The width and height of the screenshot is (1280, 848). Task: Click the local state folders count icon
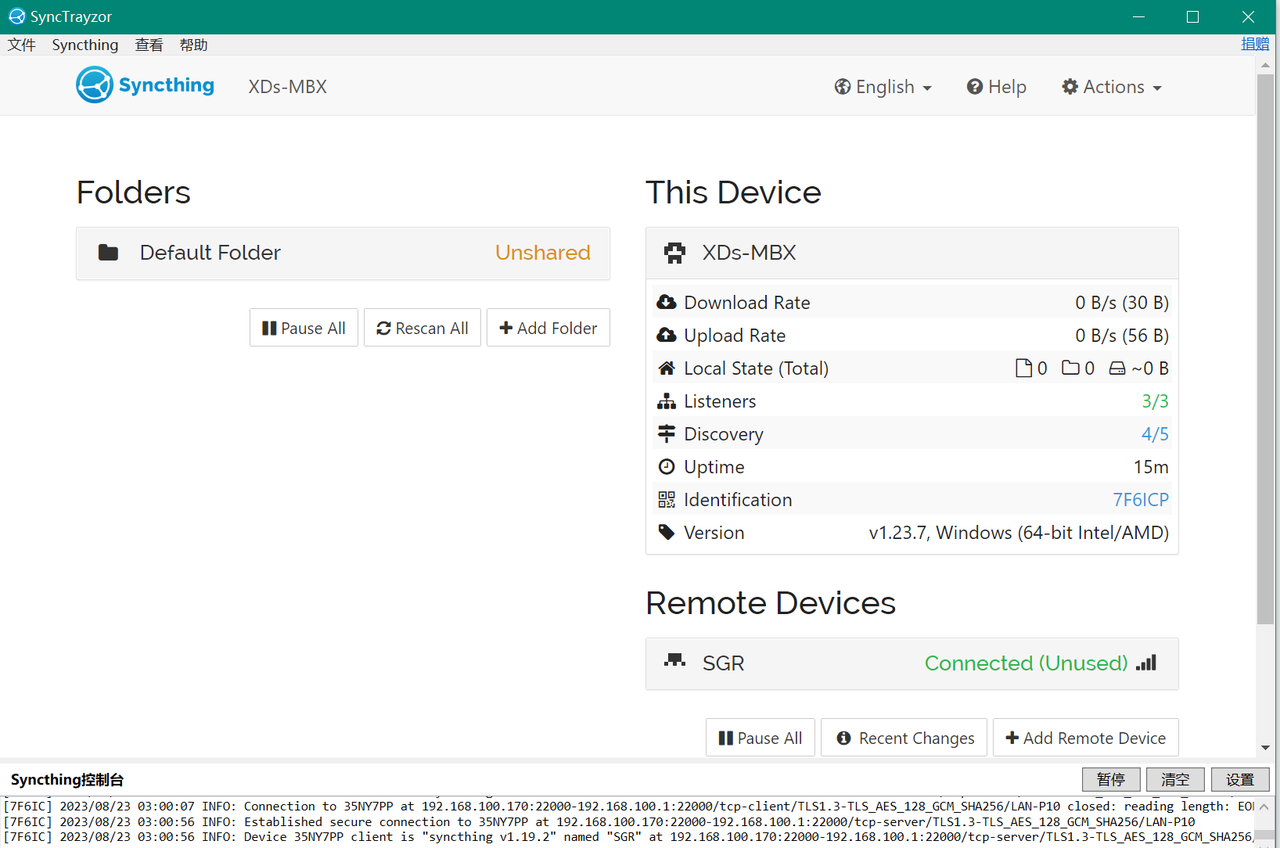point(1071,368)
